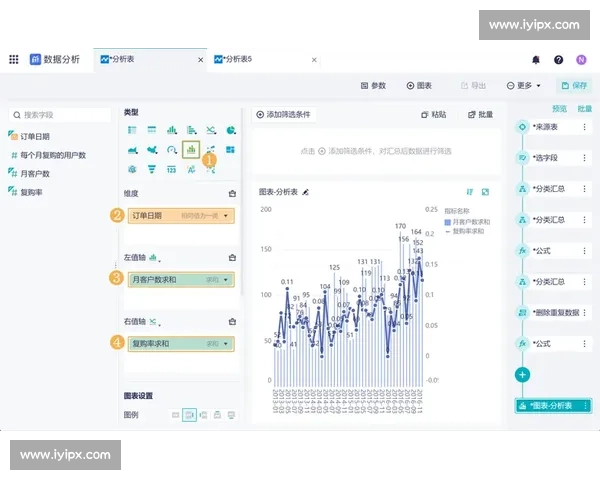Open 删除重复数据 step options menu
The width and height of the screenshot is (600, 480).
[x=584, y=313]
